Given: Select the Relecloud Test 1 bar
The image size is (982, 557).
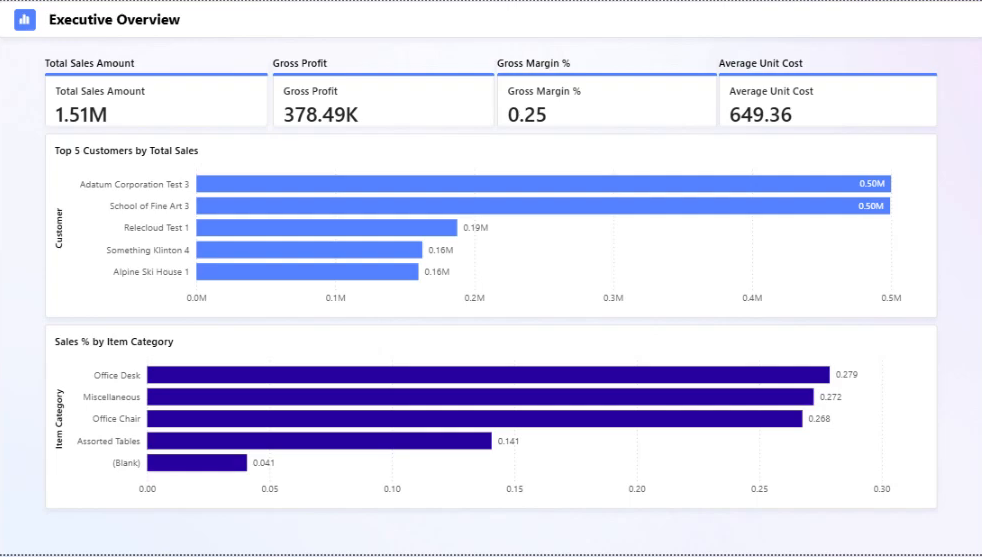Looking at the screenshot, I should point(327,227).
